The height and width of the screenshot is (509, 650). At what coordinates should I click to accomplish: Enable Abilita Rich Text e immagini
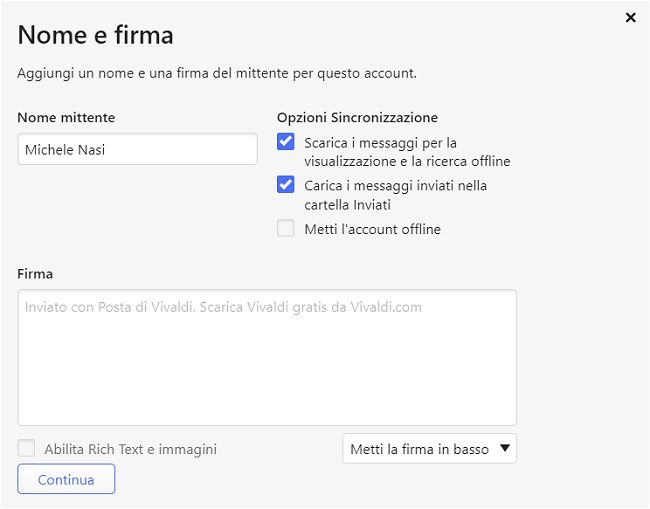26,448
